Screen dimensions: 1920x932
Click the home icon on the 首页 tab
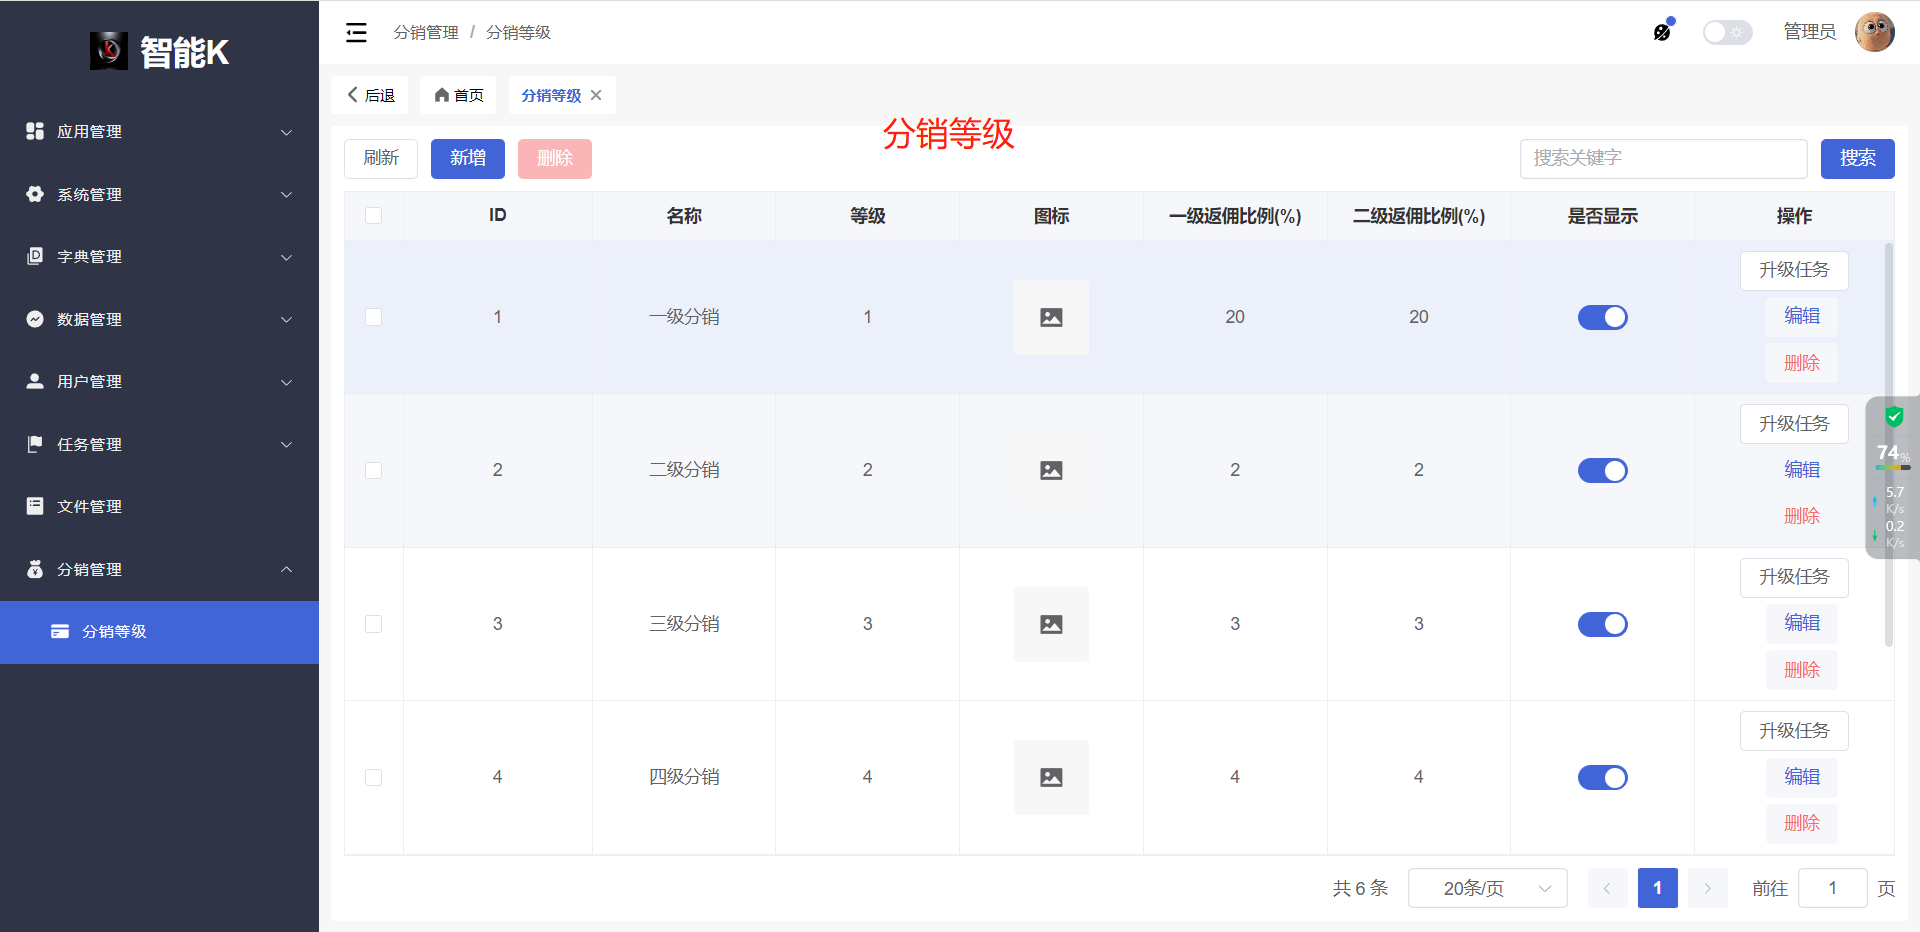tap(443, 94)
